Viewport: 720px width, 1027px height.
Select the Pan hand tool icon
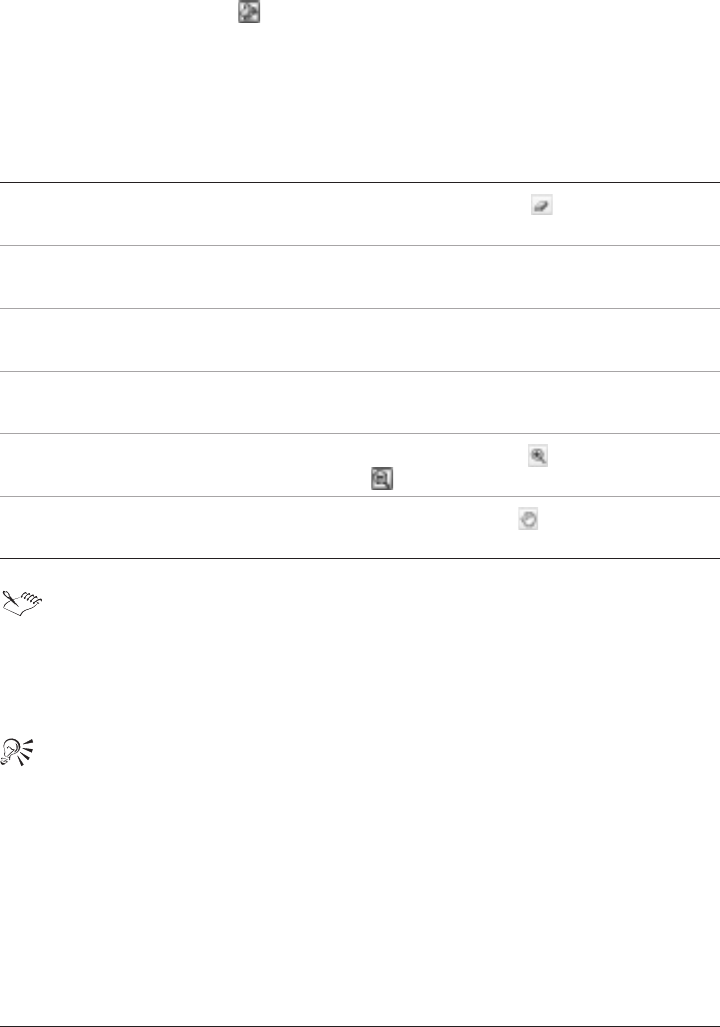[527, 518]
